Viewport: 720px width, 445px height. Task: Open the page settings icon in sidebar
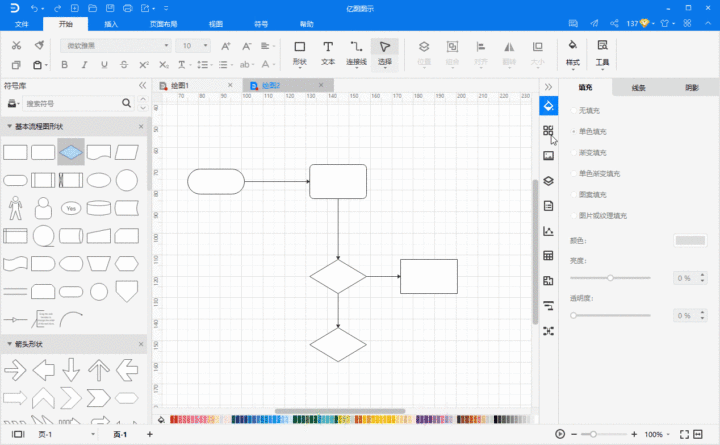(x=548, y=206)
